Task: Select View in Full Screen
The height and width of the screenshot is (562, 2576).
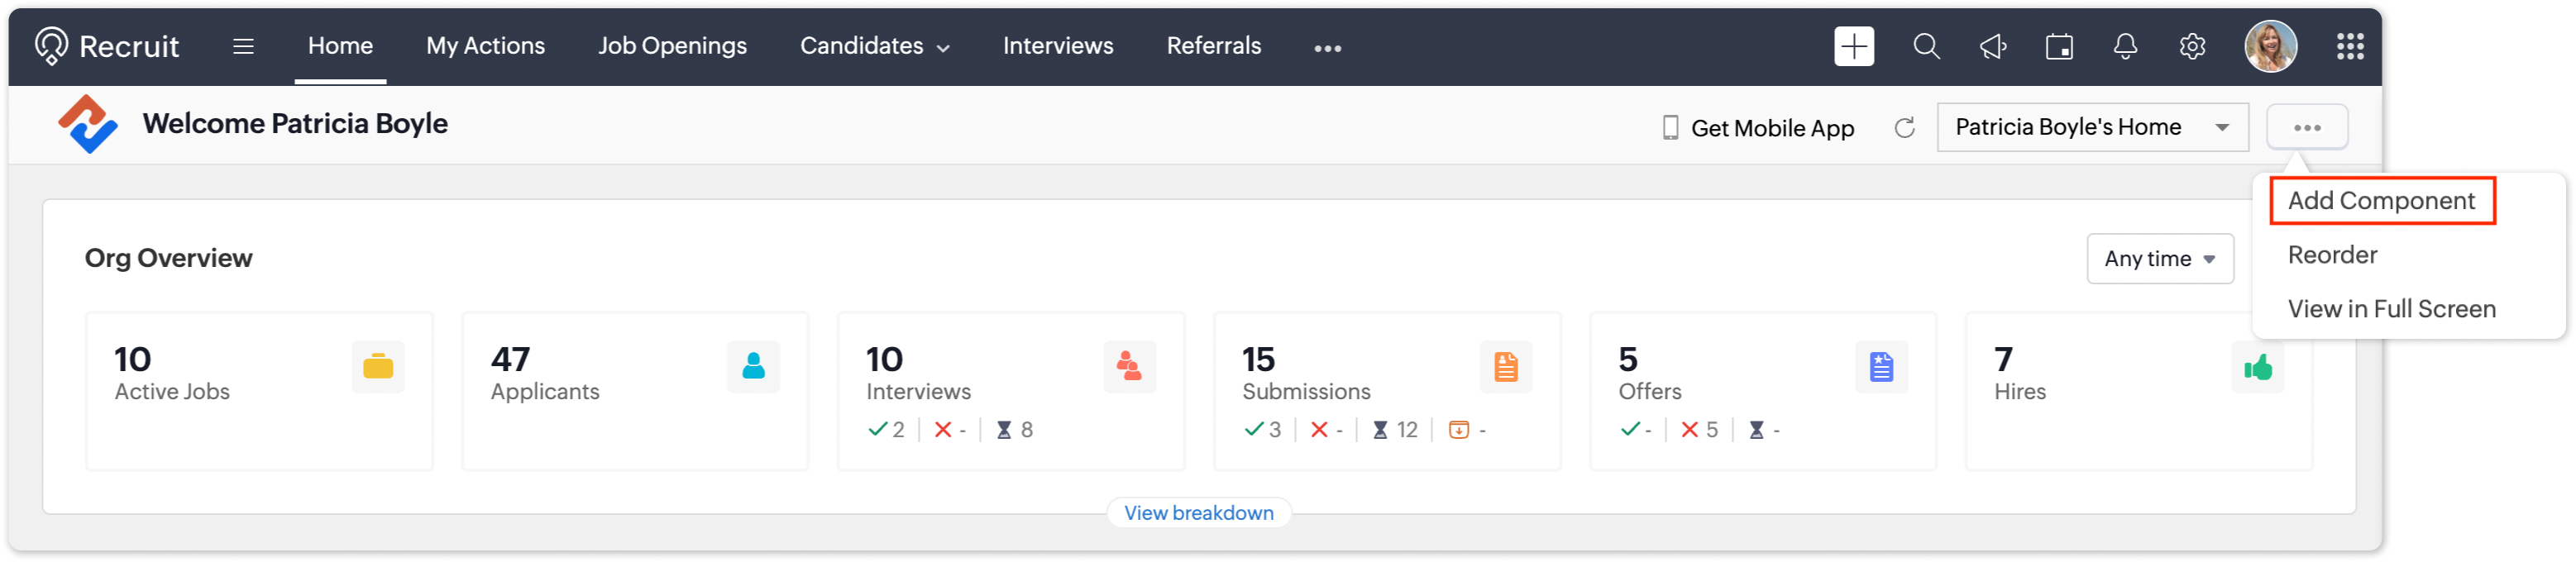Action: 2391,309
